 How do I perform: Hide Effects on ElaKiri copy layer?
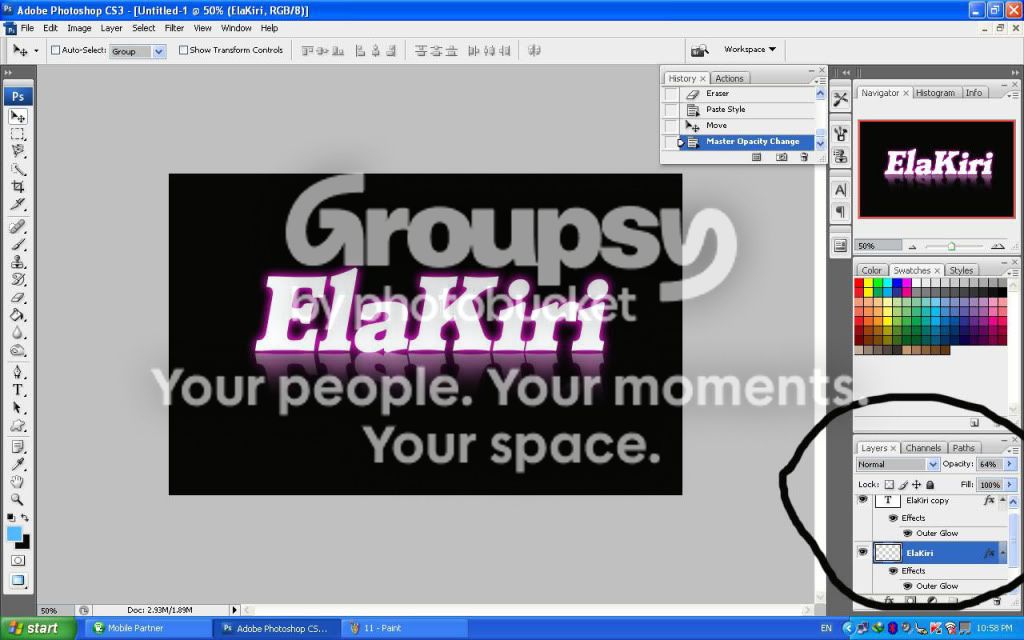[893, 518]
